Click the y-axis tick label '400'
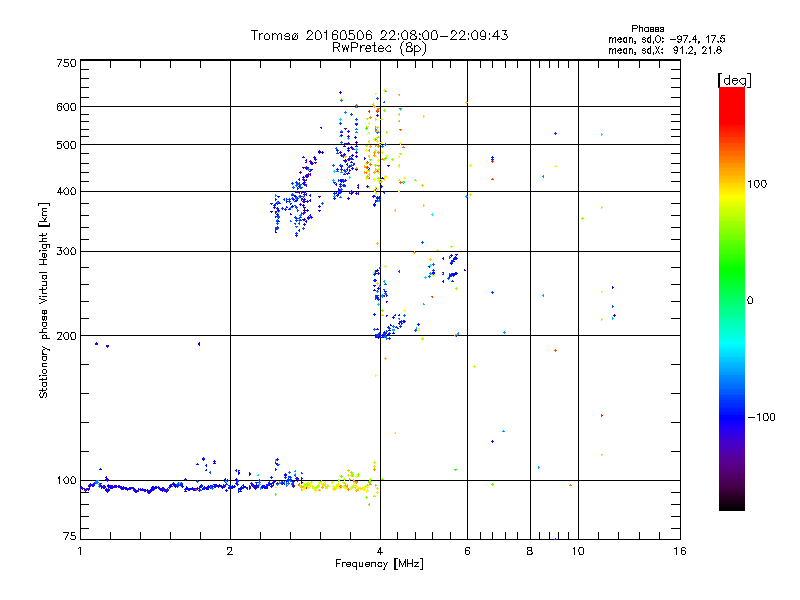 point(66,191)
